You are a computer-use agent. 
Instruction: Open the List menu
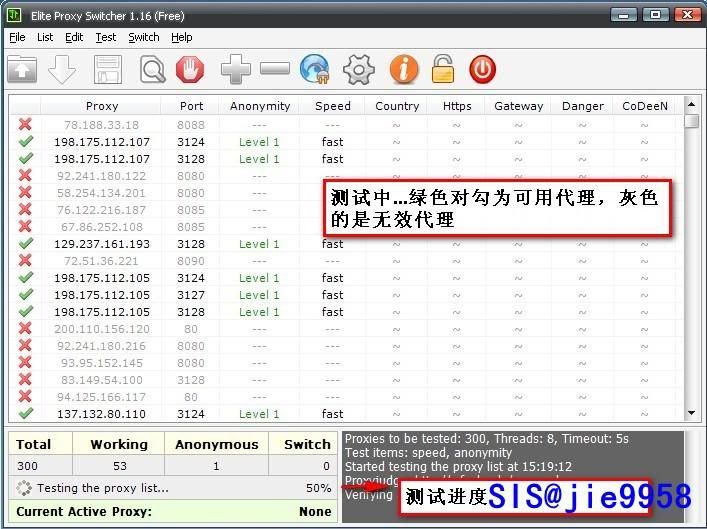tap(45, 37)
